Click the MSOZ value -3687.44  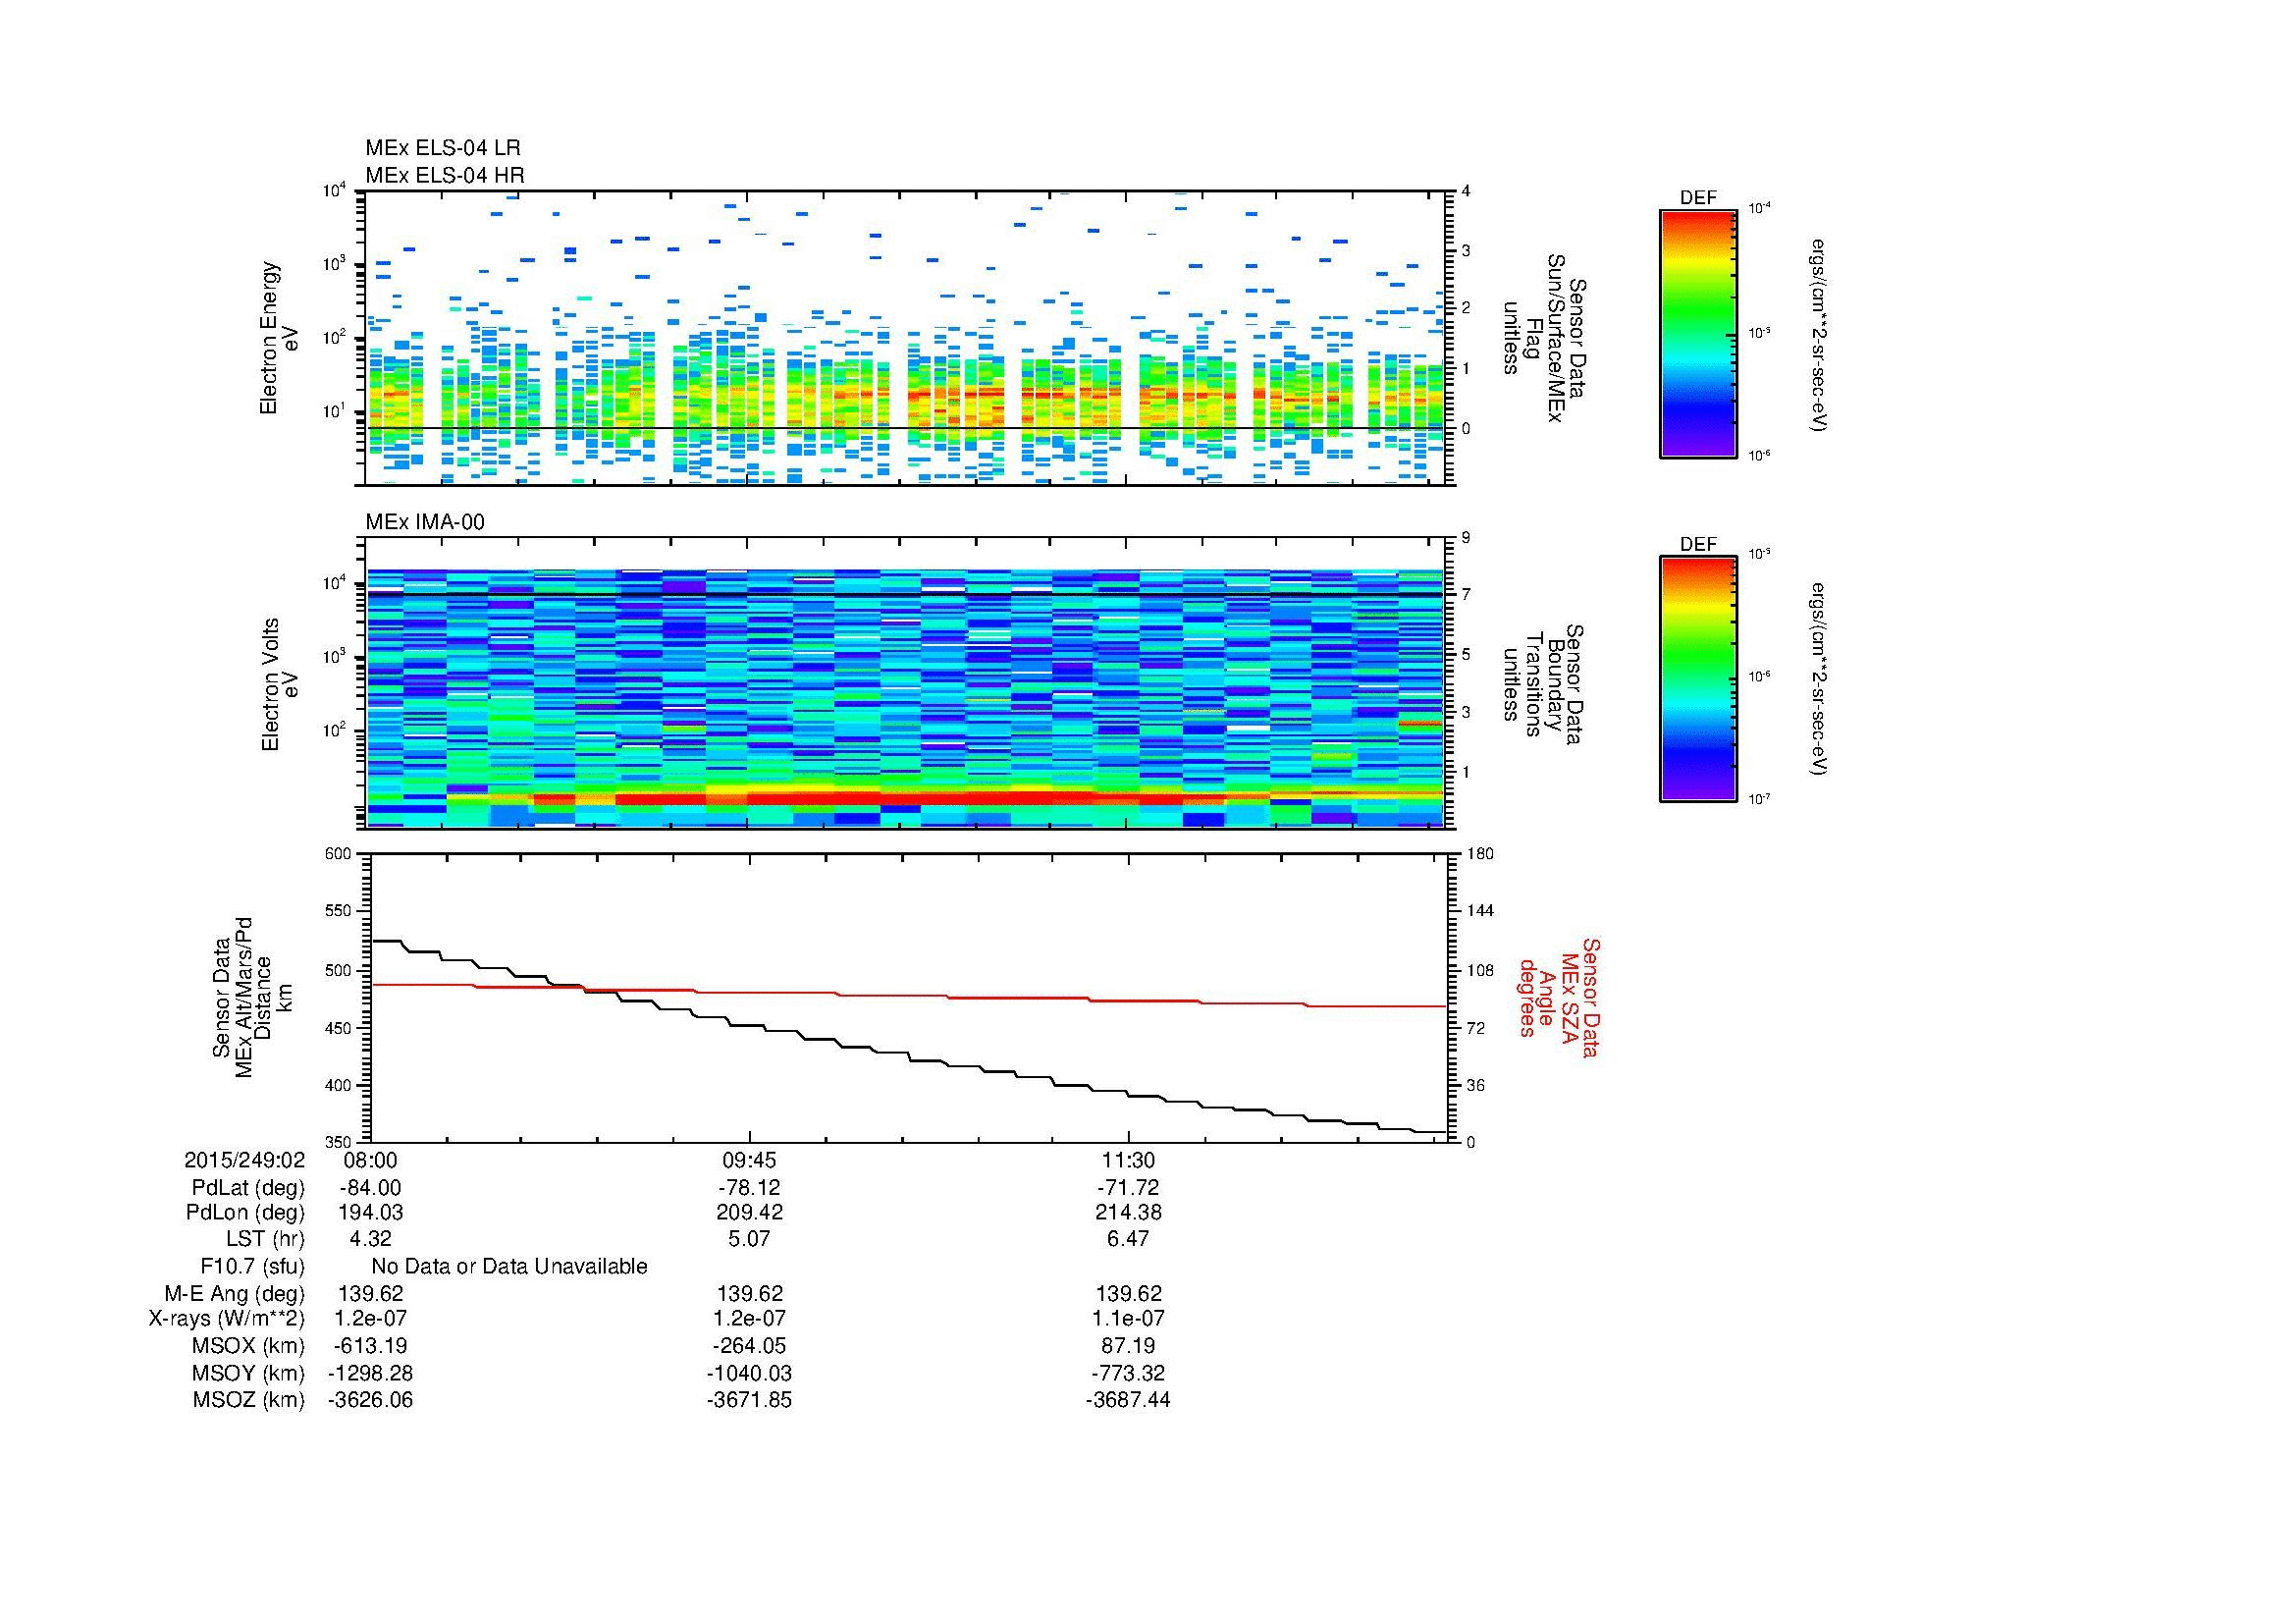pyautogui.click(x=1128, y=1400)
